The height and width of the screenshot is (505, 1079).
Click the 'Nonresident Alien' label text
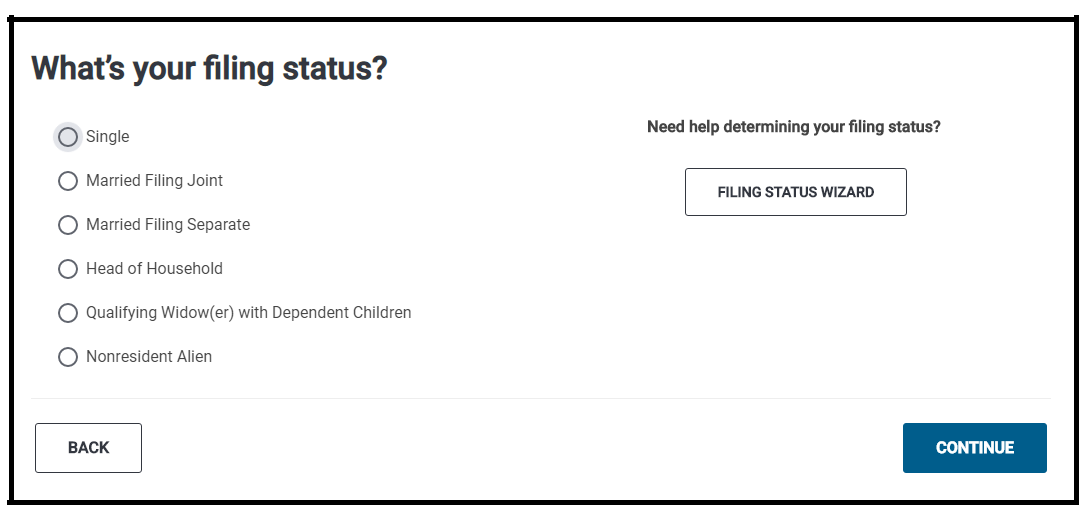[149, 357]
